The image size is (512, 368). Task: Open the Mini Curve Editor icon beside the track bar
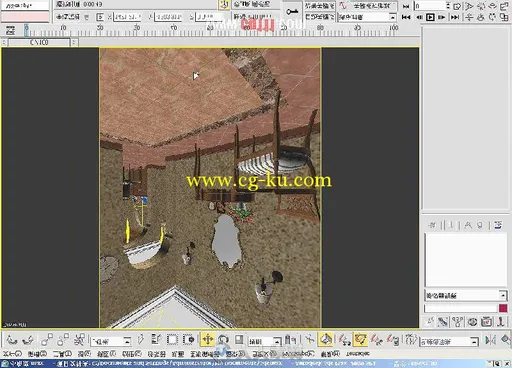click(10, 31)
